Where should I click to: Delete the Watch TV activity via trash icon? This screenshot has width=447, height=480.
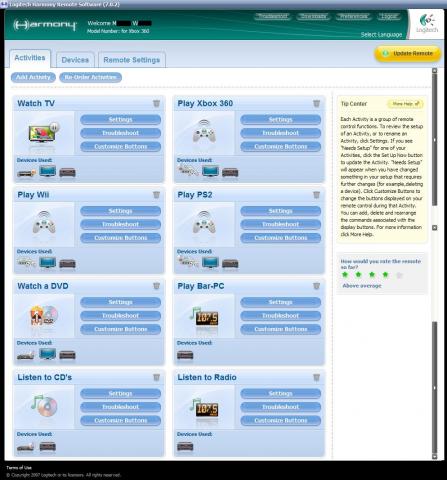156,103
